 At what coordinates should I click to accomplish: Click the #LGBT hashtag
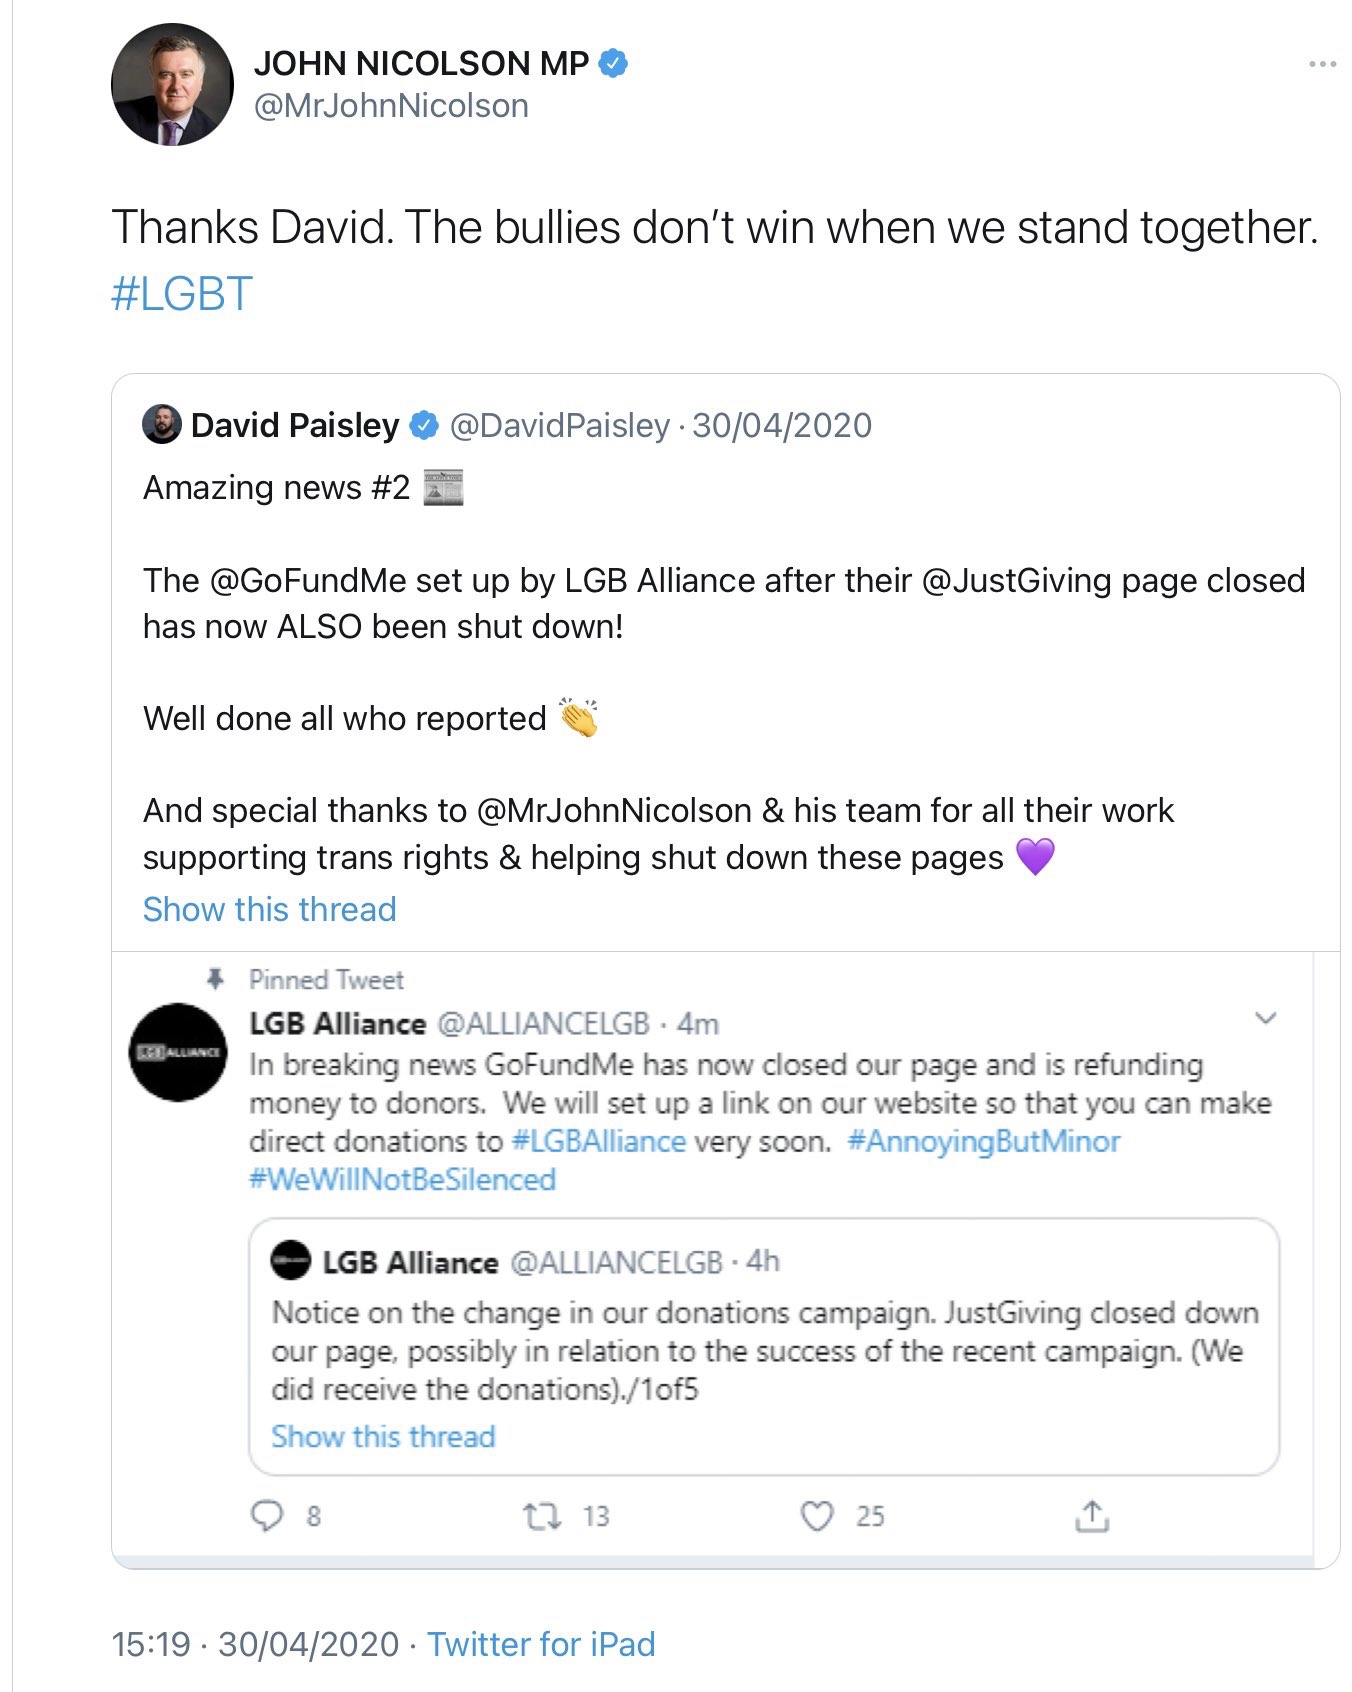click(x=181, y=293)
